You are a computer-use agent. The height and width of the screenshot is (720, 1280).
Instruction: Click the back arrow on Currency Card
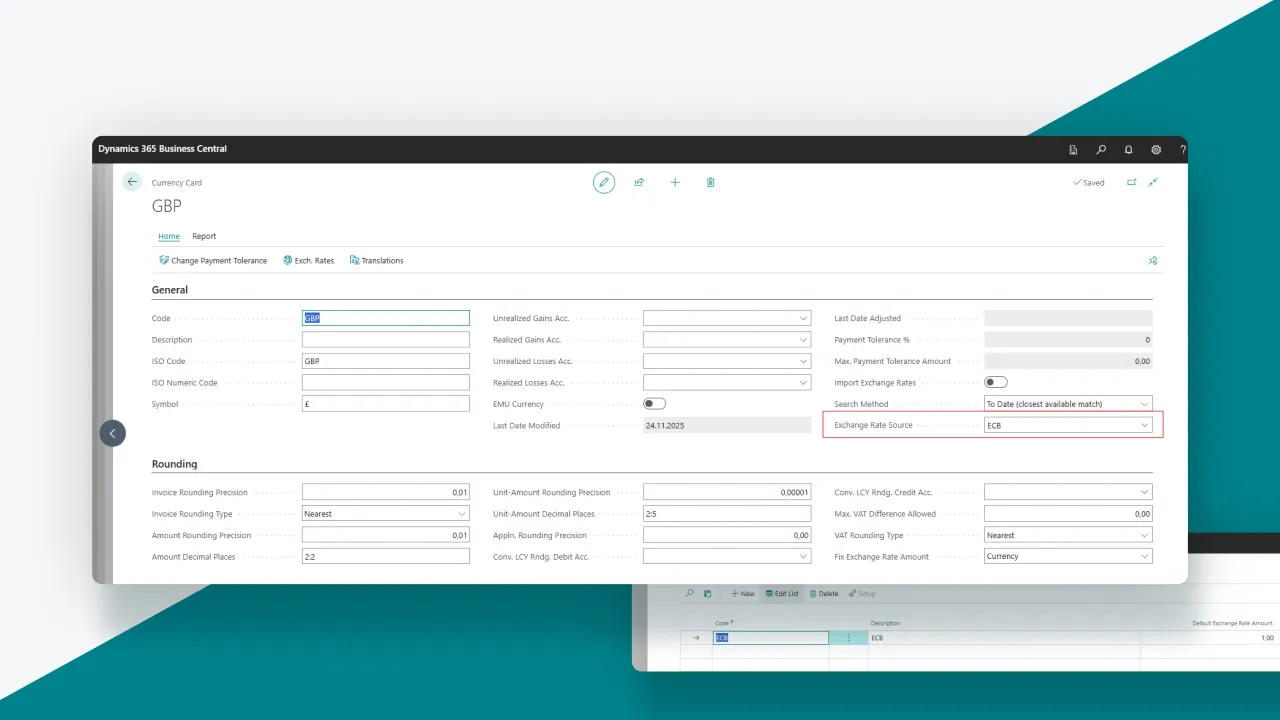(x=132, y=182)
